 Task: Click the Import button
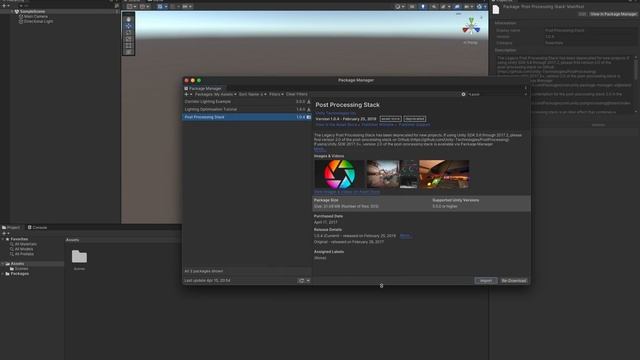(x=486, y=281)
